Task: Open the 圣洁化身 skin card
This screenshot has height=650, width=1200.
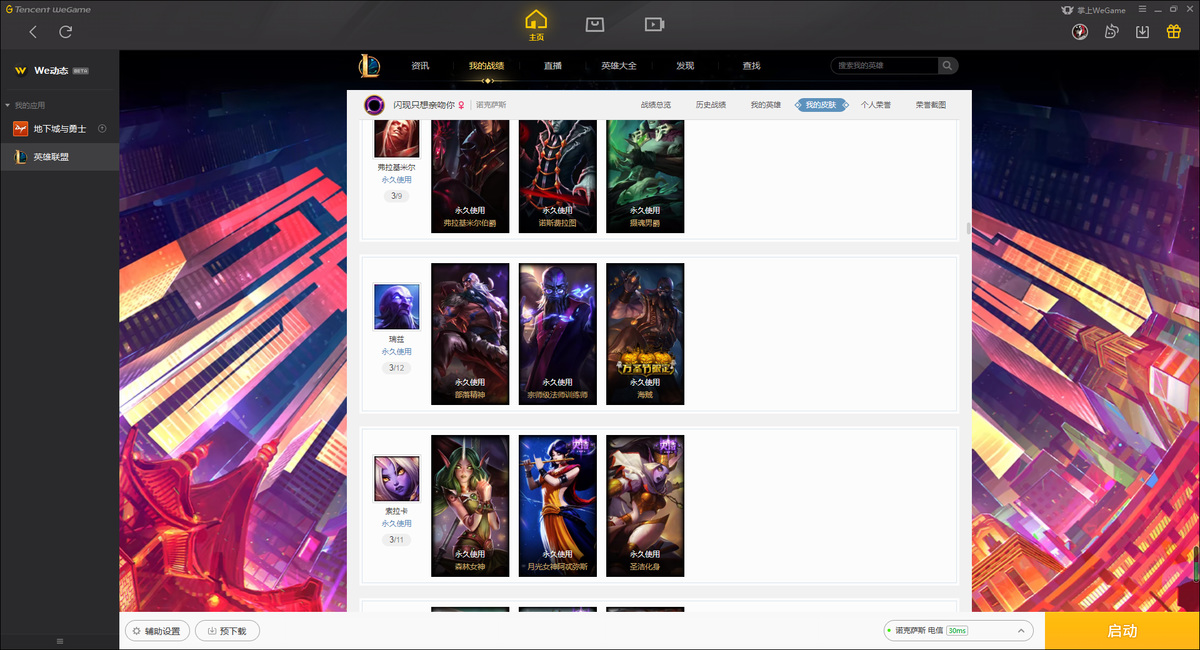Action: pyautogui.click(x=645, y=506)
